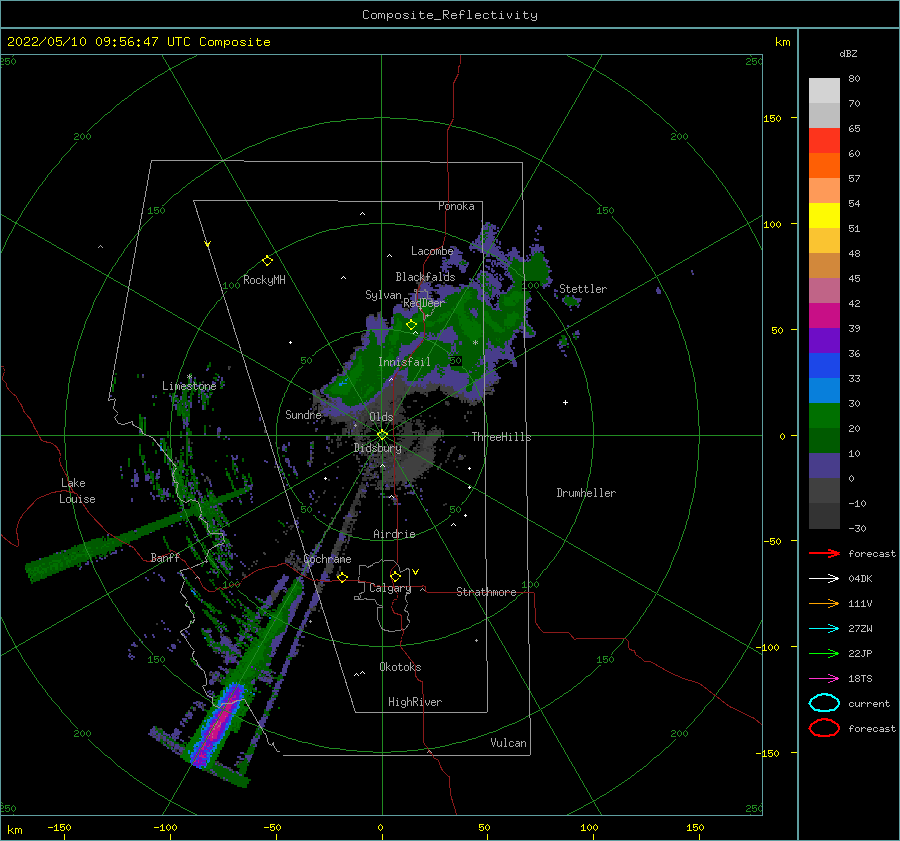Screen dimensions: 900x841
Task: Click the dark gray -30 to -10 swatch
Action: 824,516
